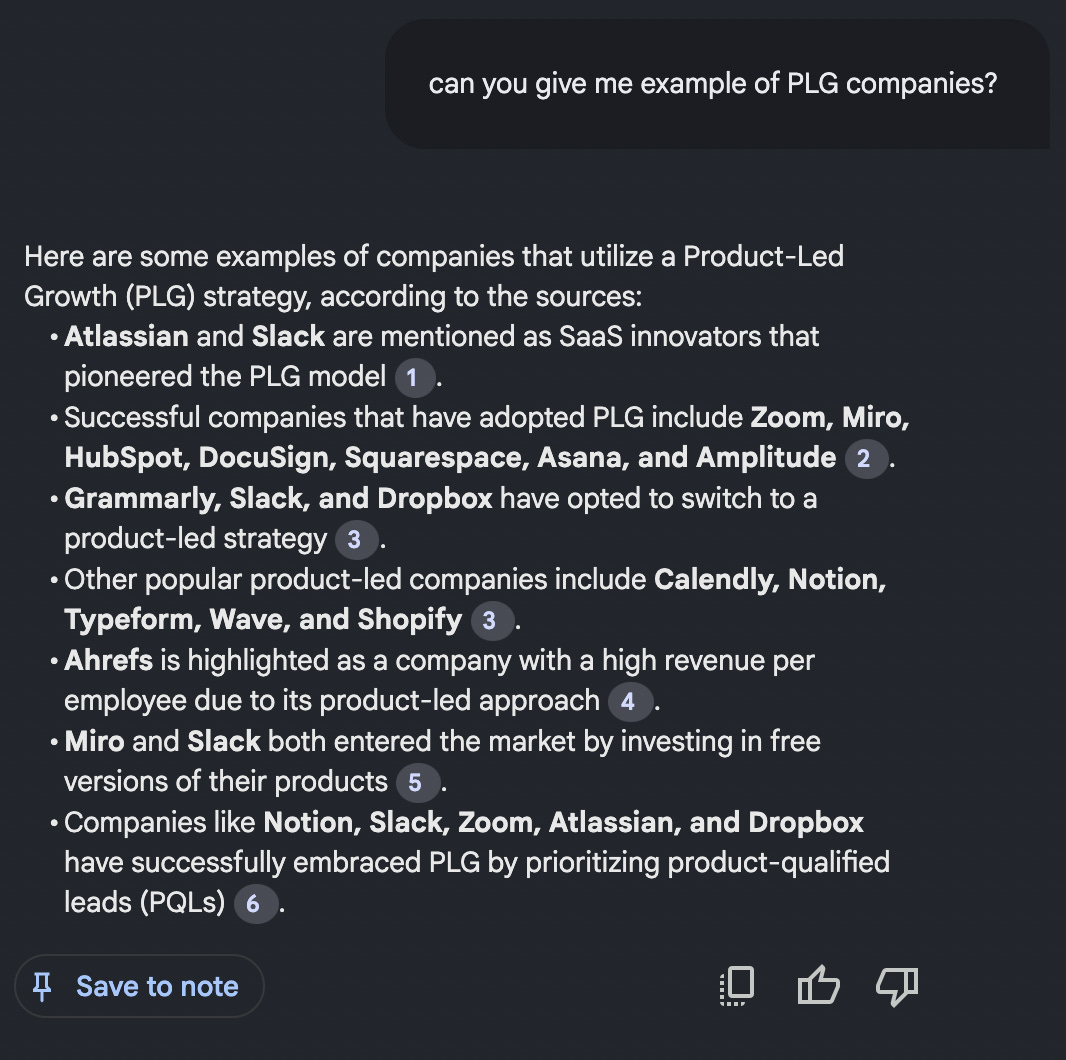Open citation 5 after 'versions of their products'
Screen dimensions: 1066x1060
pyautogui.click(x=415, y=783)
